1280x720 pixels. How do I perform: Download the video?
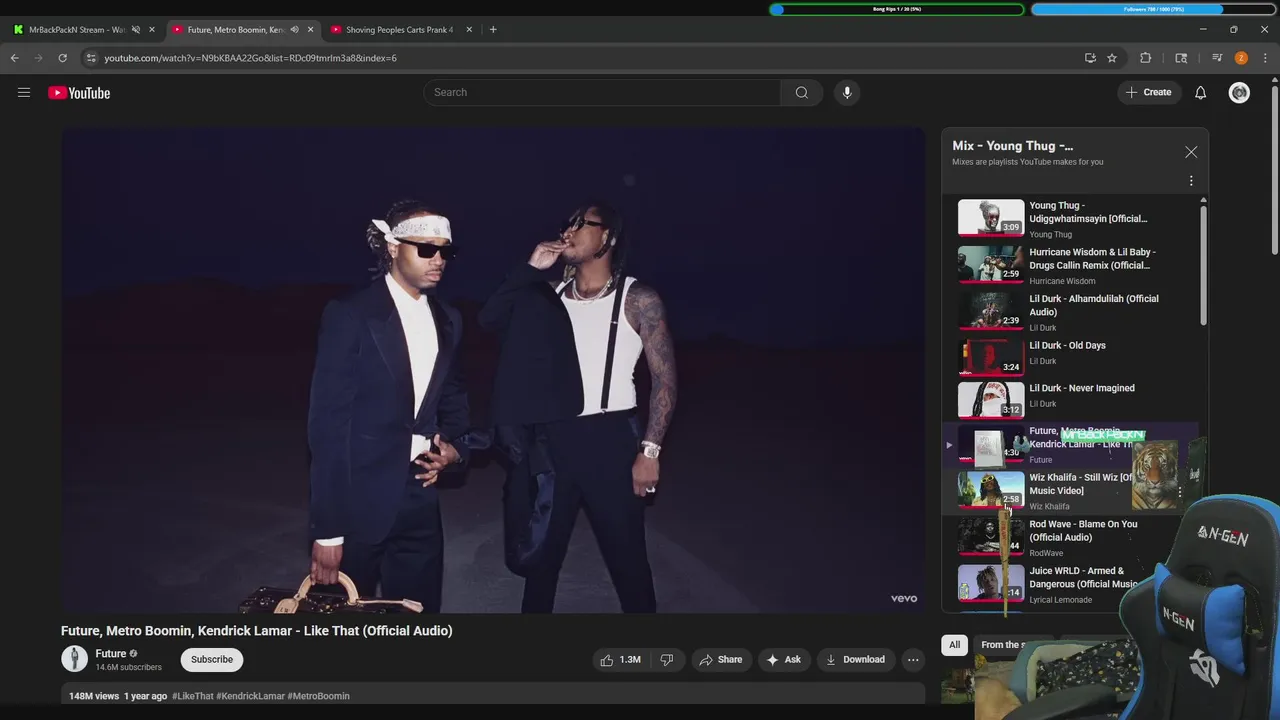(x=855, y=659)
